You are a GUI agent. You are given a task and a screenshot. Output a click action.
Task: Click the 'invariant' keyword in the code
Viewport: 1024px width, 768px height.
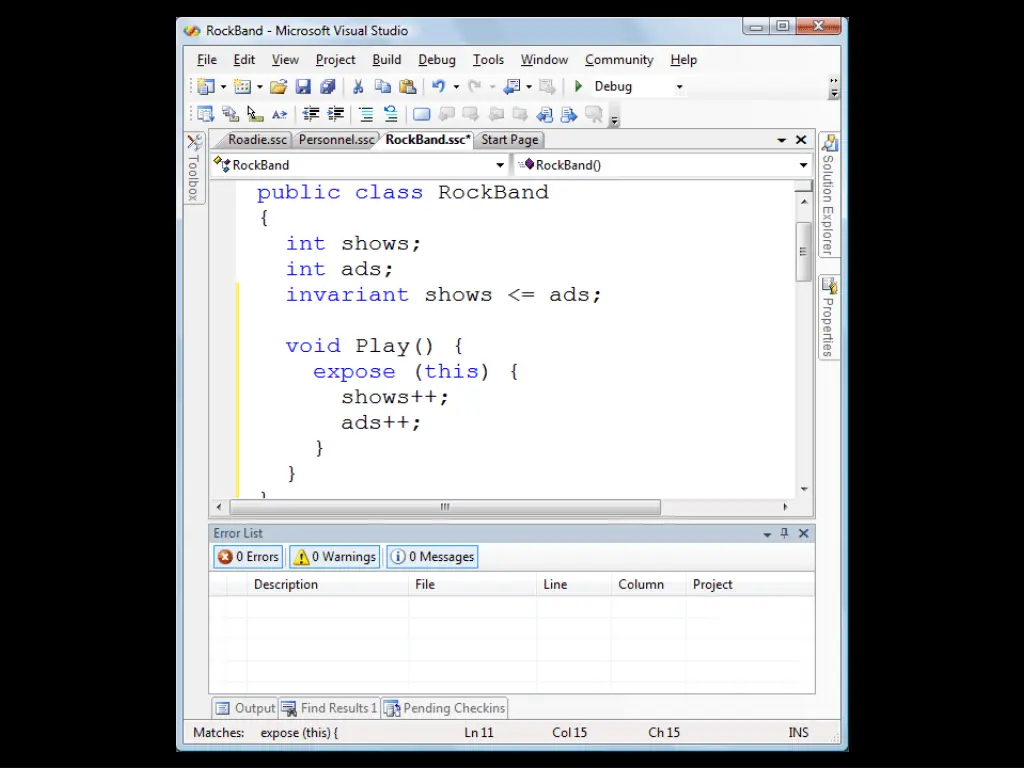tap(347, 295)
